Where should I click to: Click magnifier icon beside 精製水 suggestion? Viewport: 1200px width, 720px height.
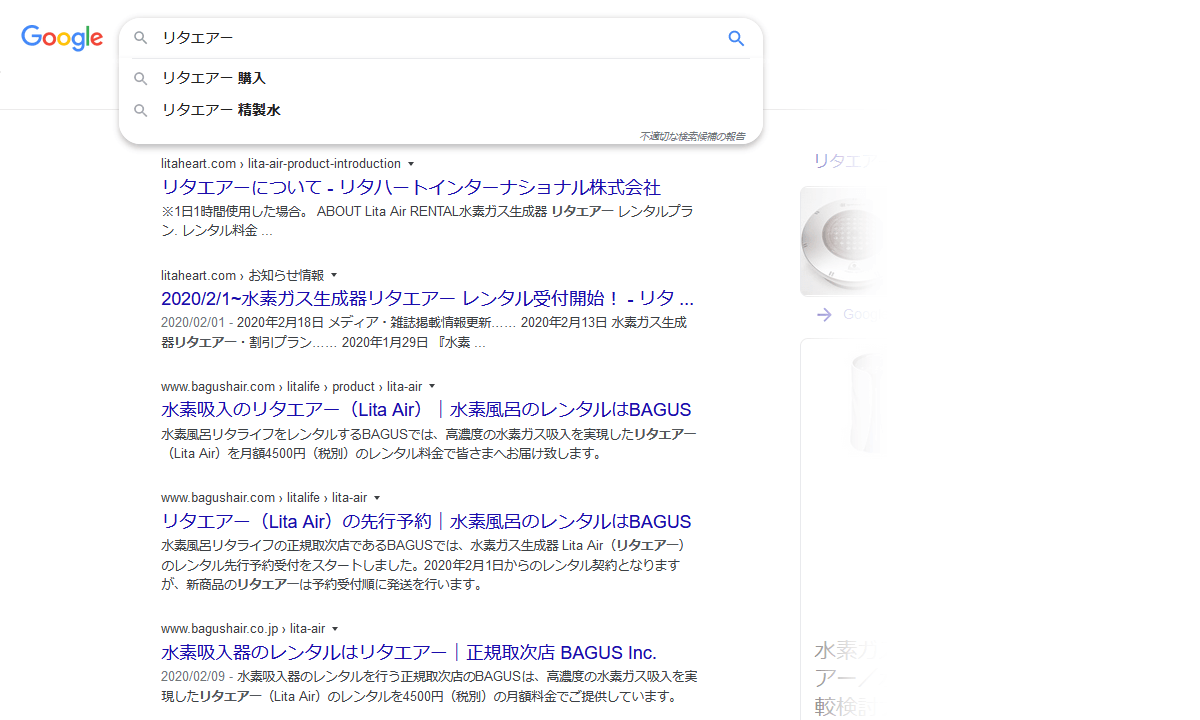[141, 110]
